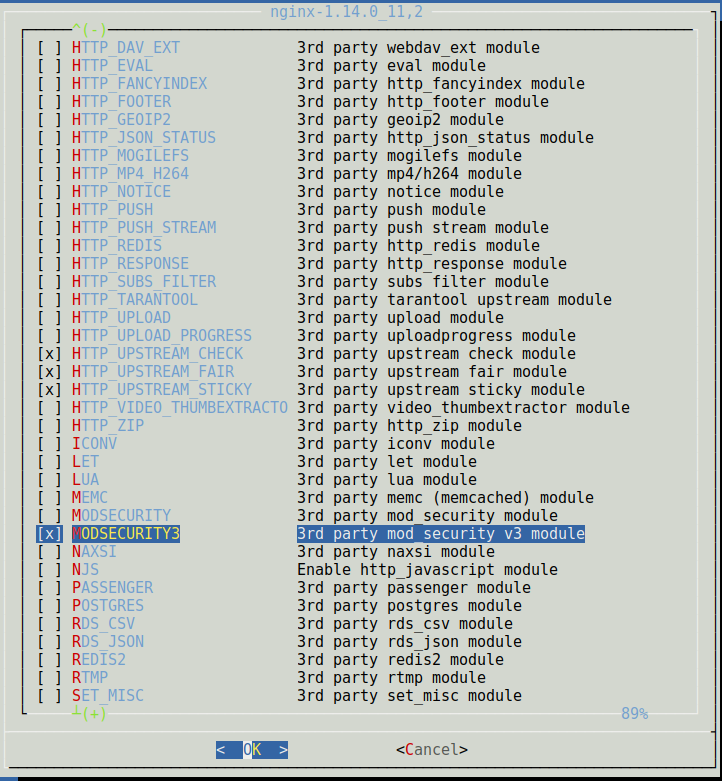Enable the NAXSI checkbox
The height and width of the screenshot is (781, 722).
(49, 552)
